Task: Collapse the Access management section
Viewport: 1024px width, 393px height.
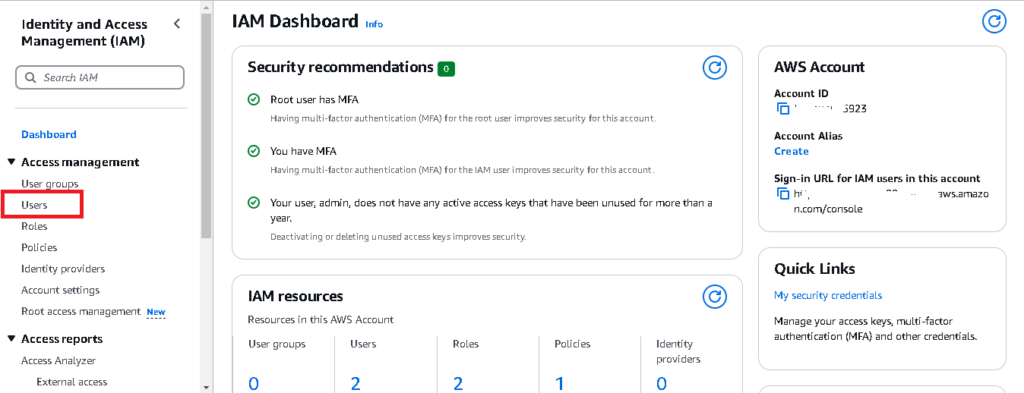Action: pos(12,162)
